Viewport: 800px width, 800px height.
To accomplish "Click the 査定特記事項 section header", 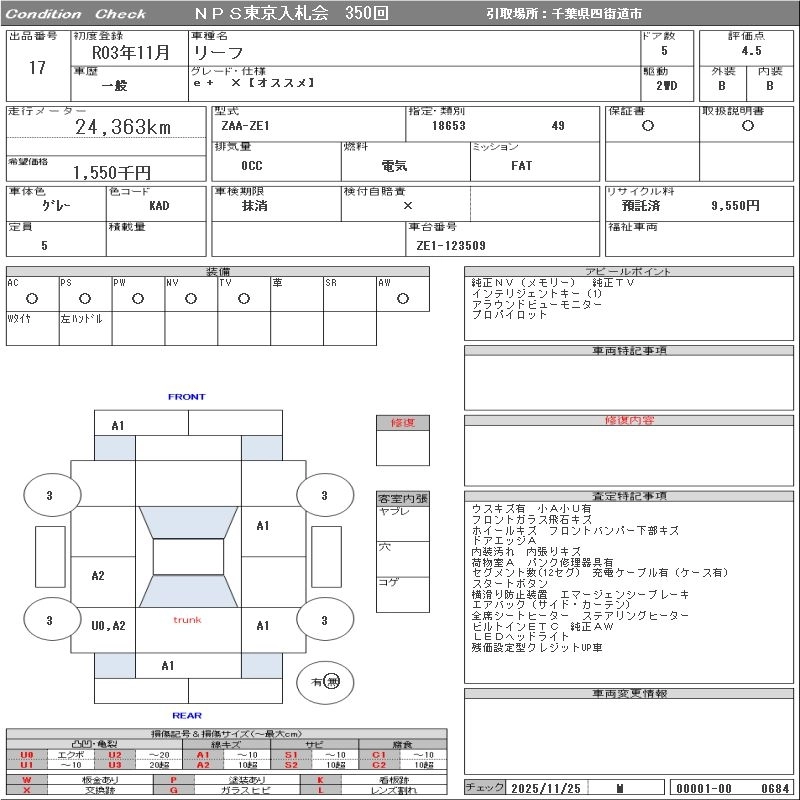I will [x=629, y=496].
